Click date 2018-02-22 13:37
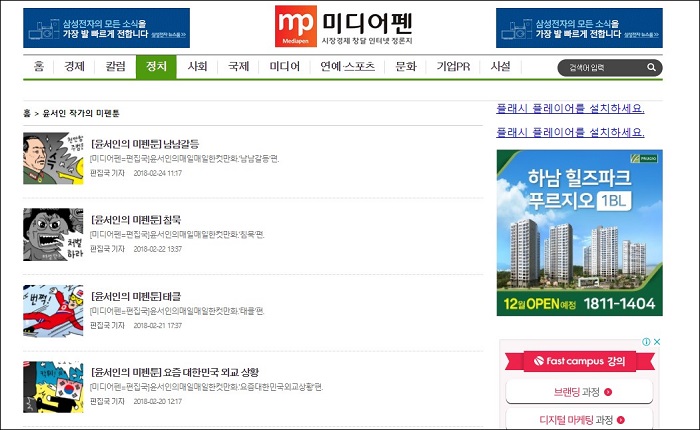This screenshot has width=700, height=430. 158,249
